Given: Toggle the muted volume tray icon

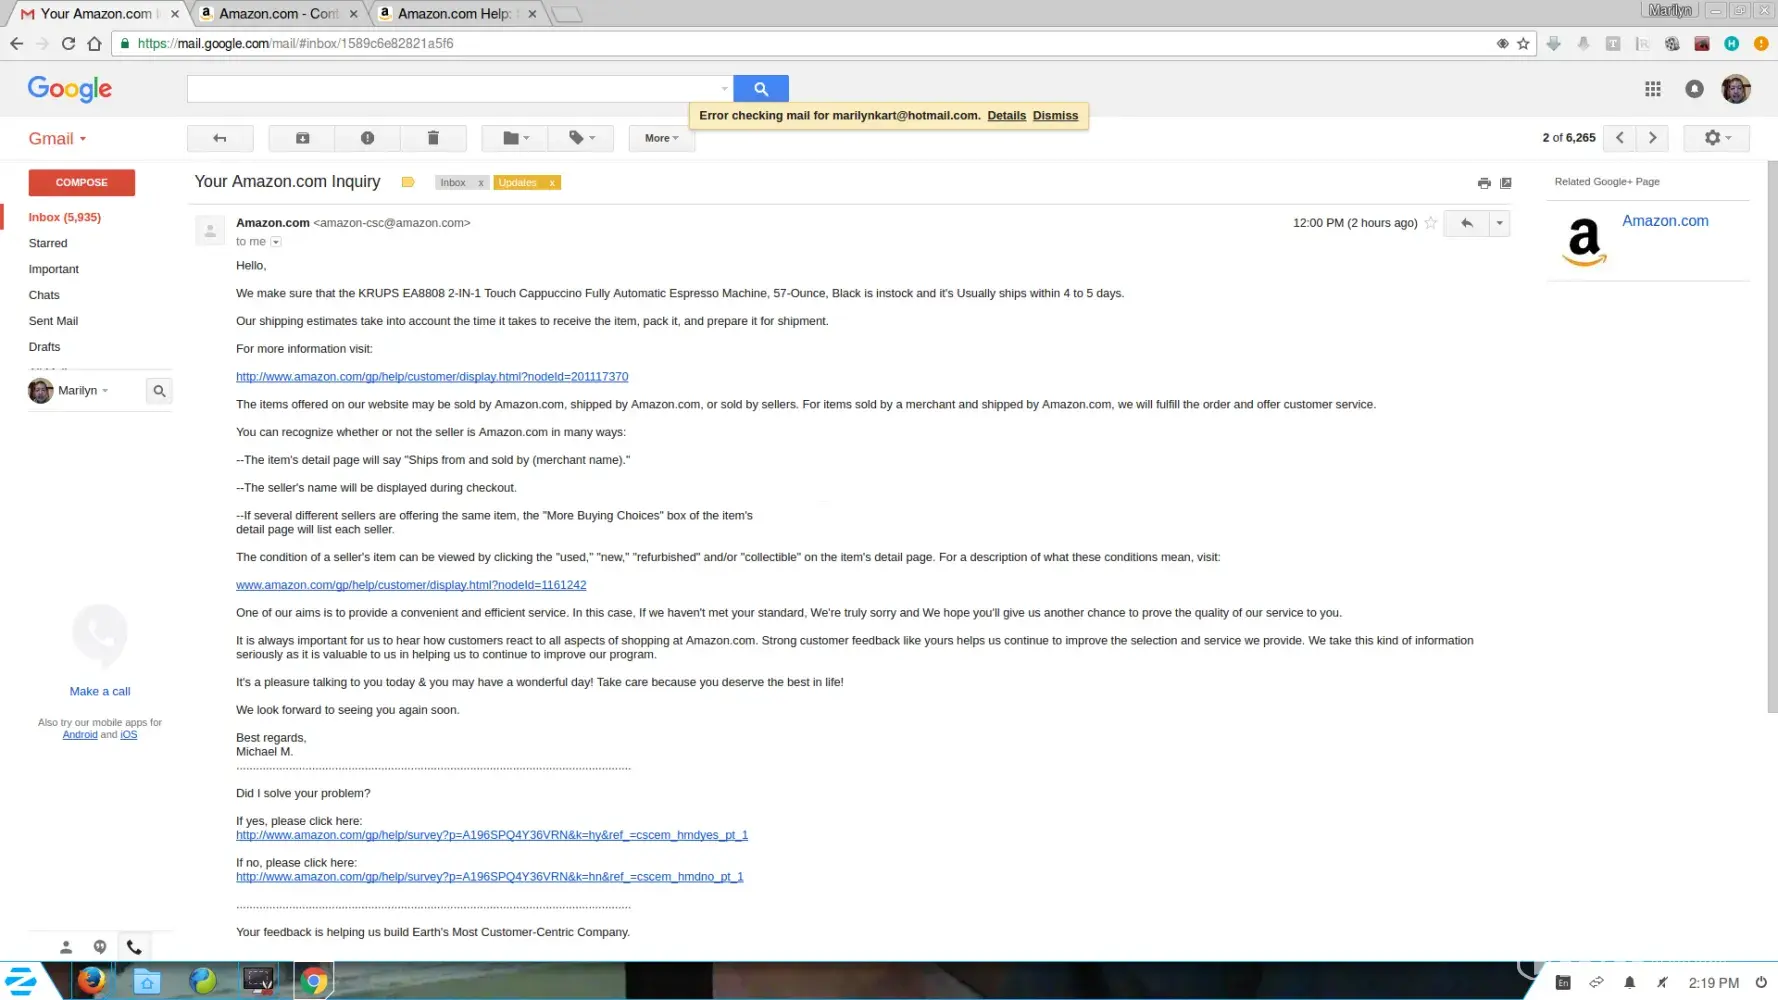Looking at the screenshot, I should [x=1662, y=983].
